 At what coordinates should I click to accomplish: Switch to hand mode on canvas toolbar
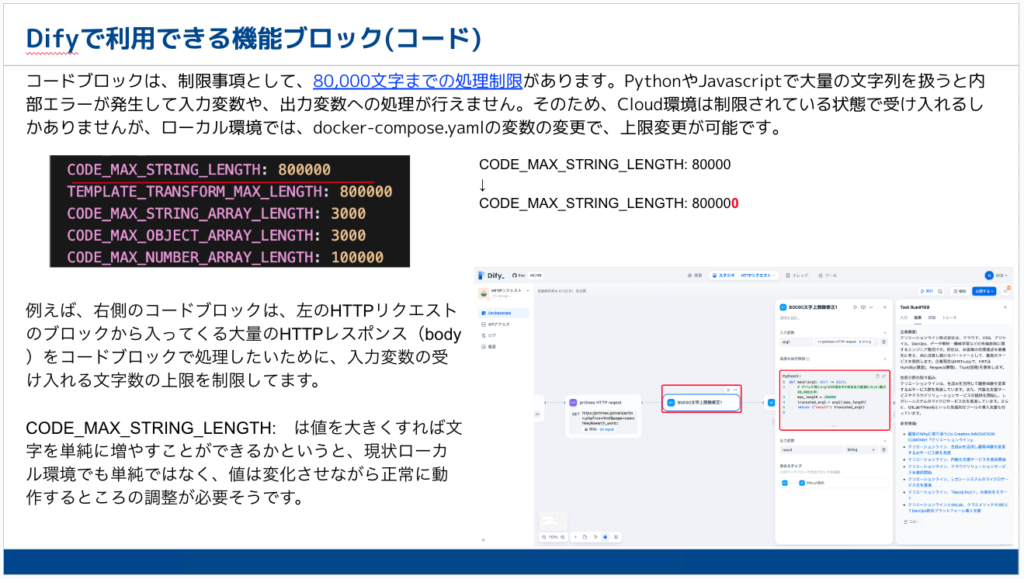tap(605, 537)
